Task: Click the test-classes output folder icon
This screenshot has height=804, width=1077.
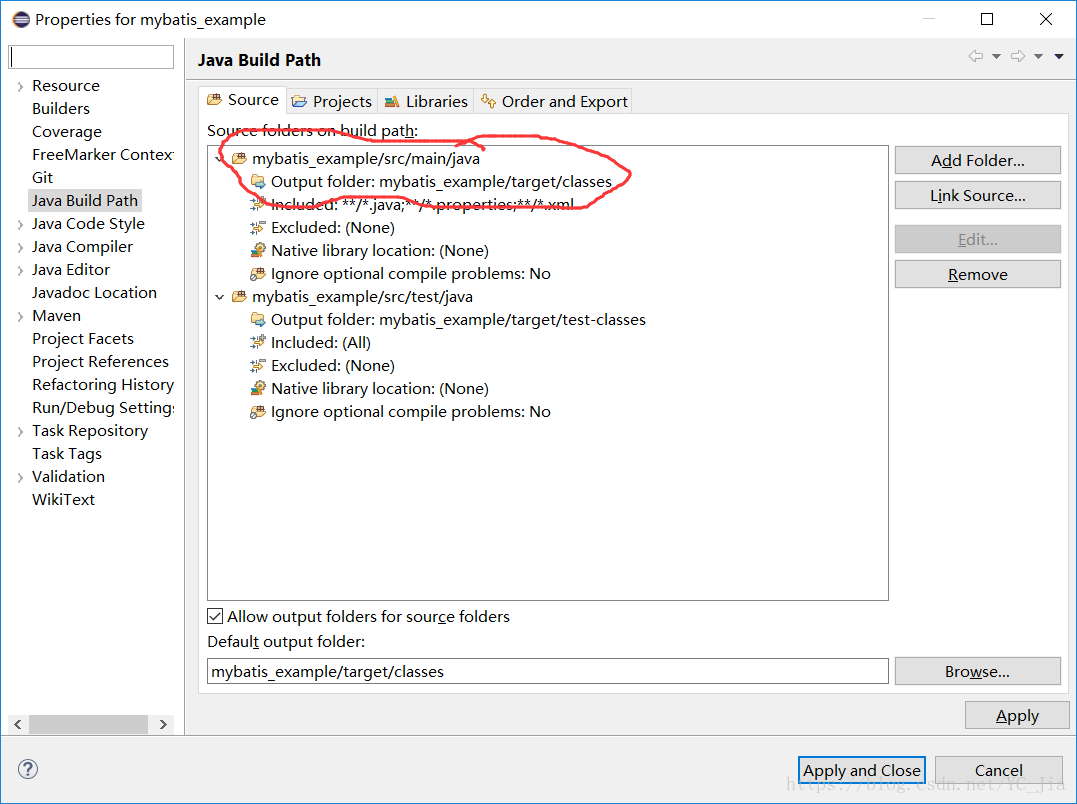Action: [x=258, y=320]
